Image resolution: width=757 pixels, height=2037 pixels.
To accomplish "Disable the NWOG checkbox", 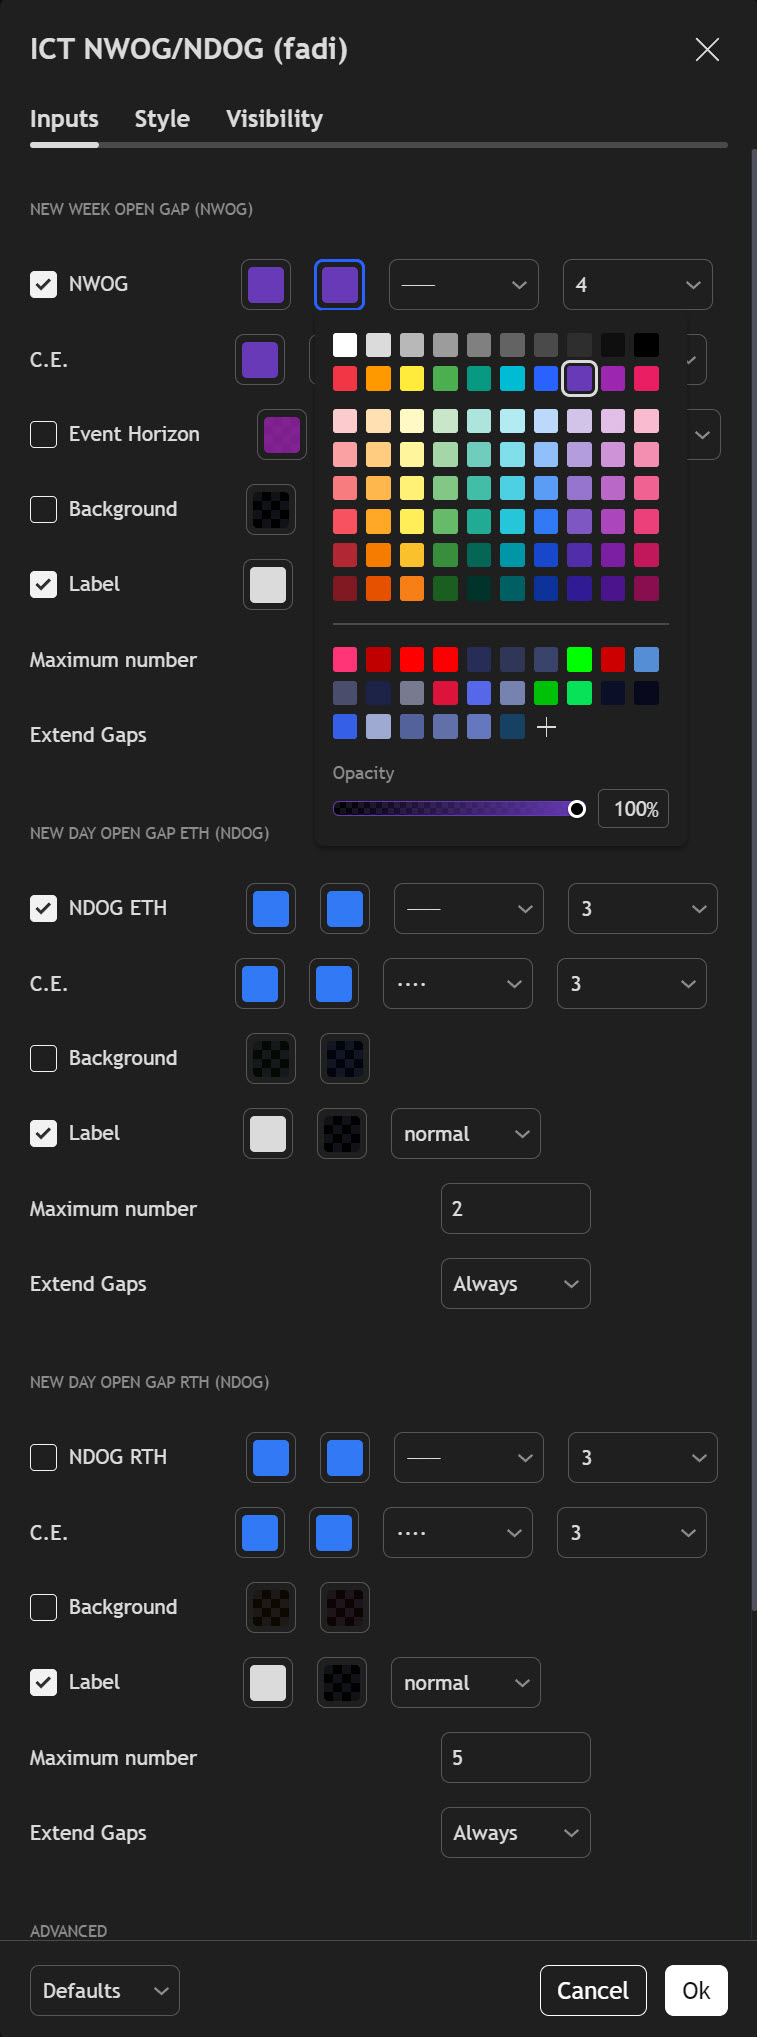I will pos(43,284).
